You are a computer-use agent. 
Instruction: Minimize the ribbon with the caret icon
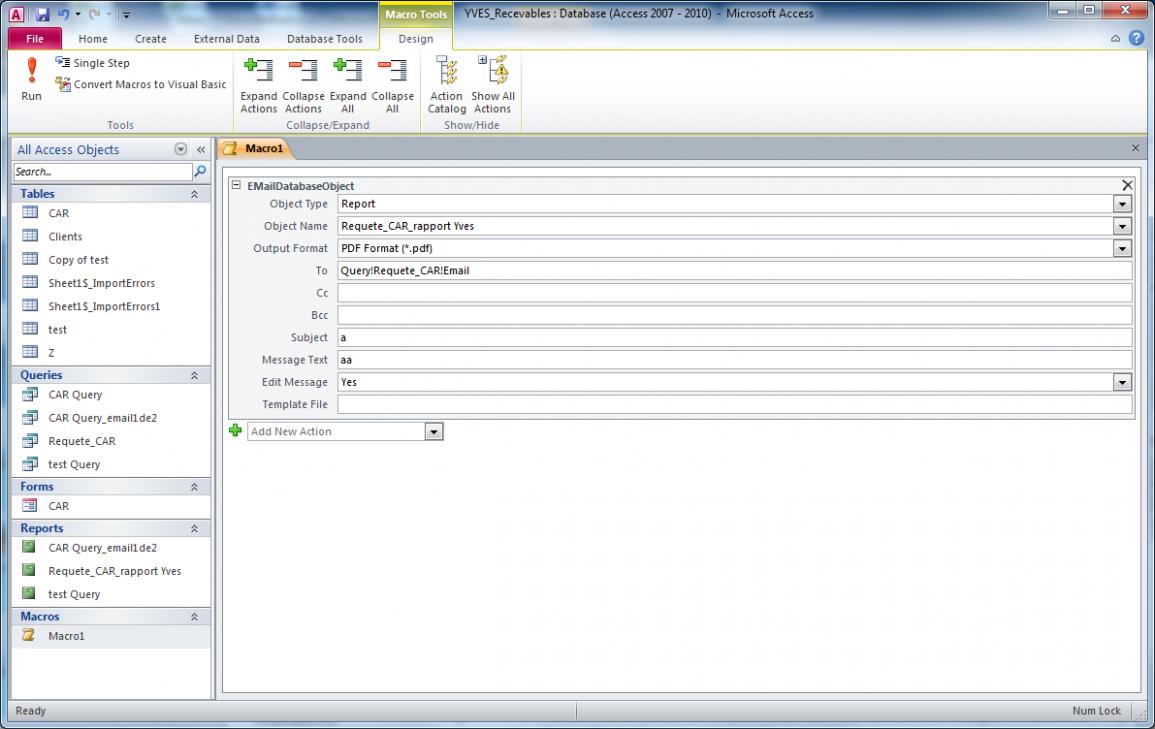(x=1115, y=39)
